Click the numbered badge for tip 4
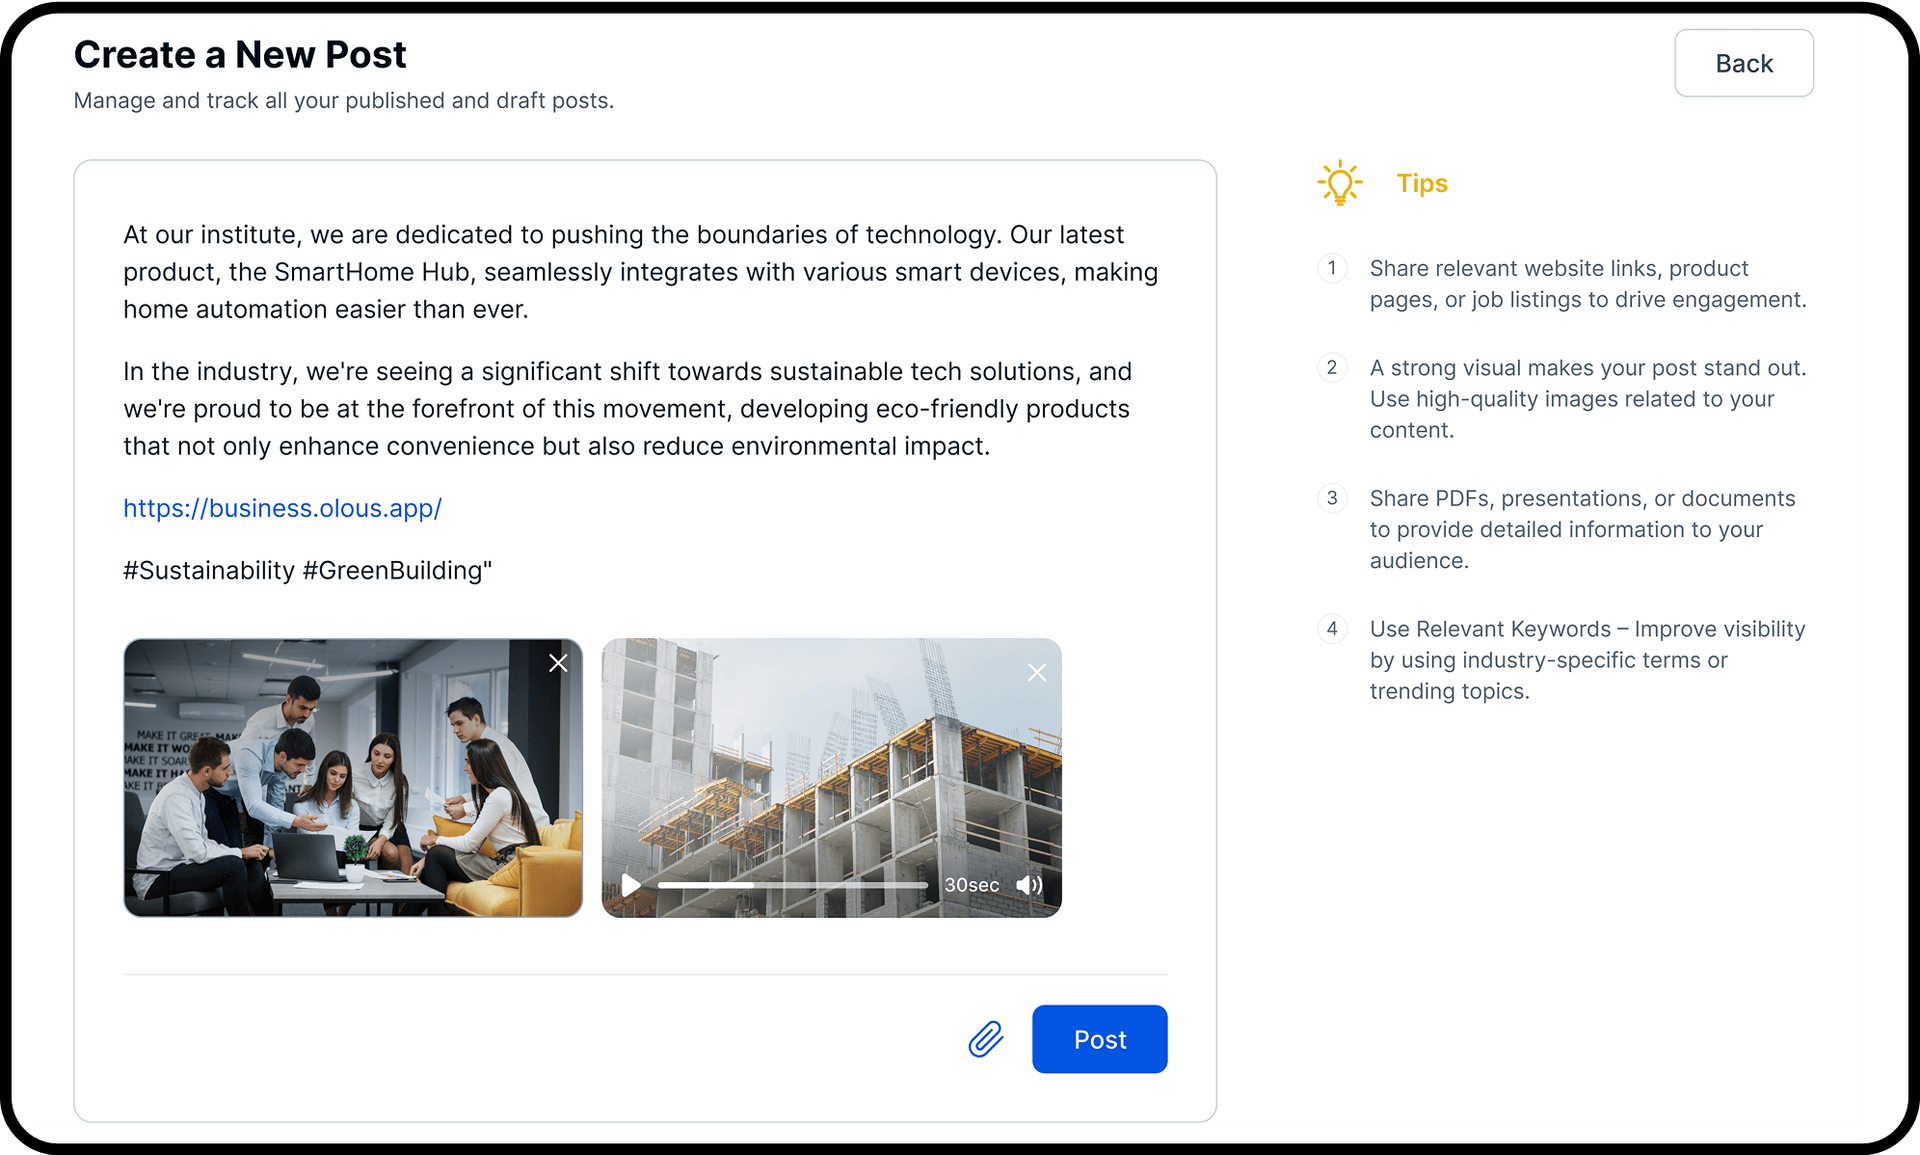Viewport: 1920px width, 1155px height. point(1332,629)
